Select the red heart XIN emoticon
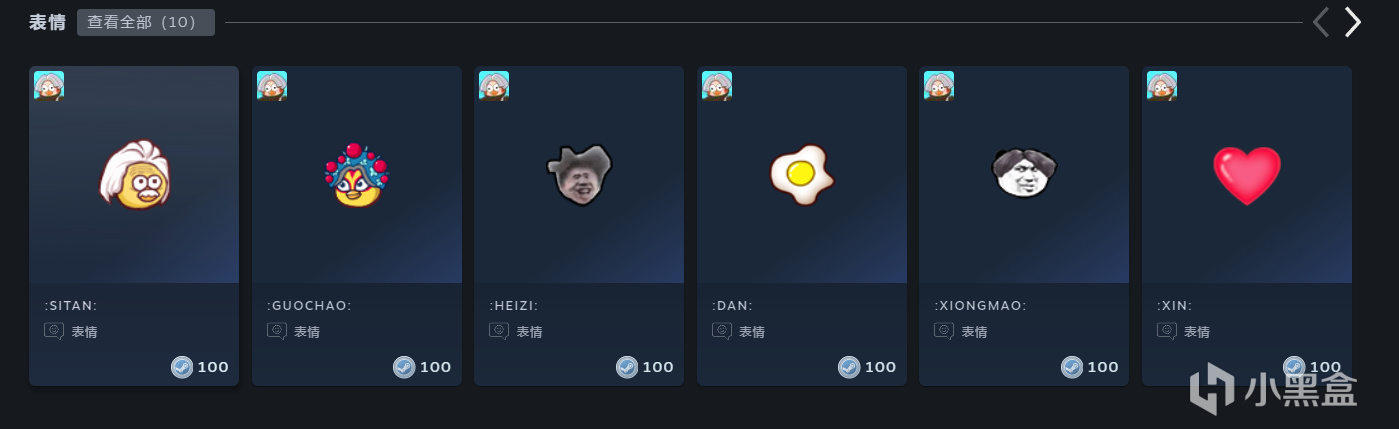 [1247, 175]
